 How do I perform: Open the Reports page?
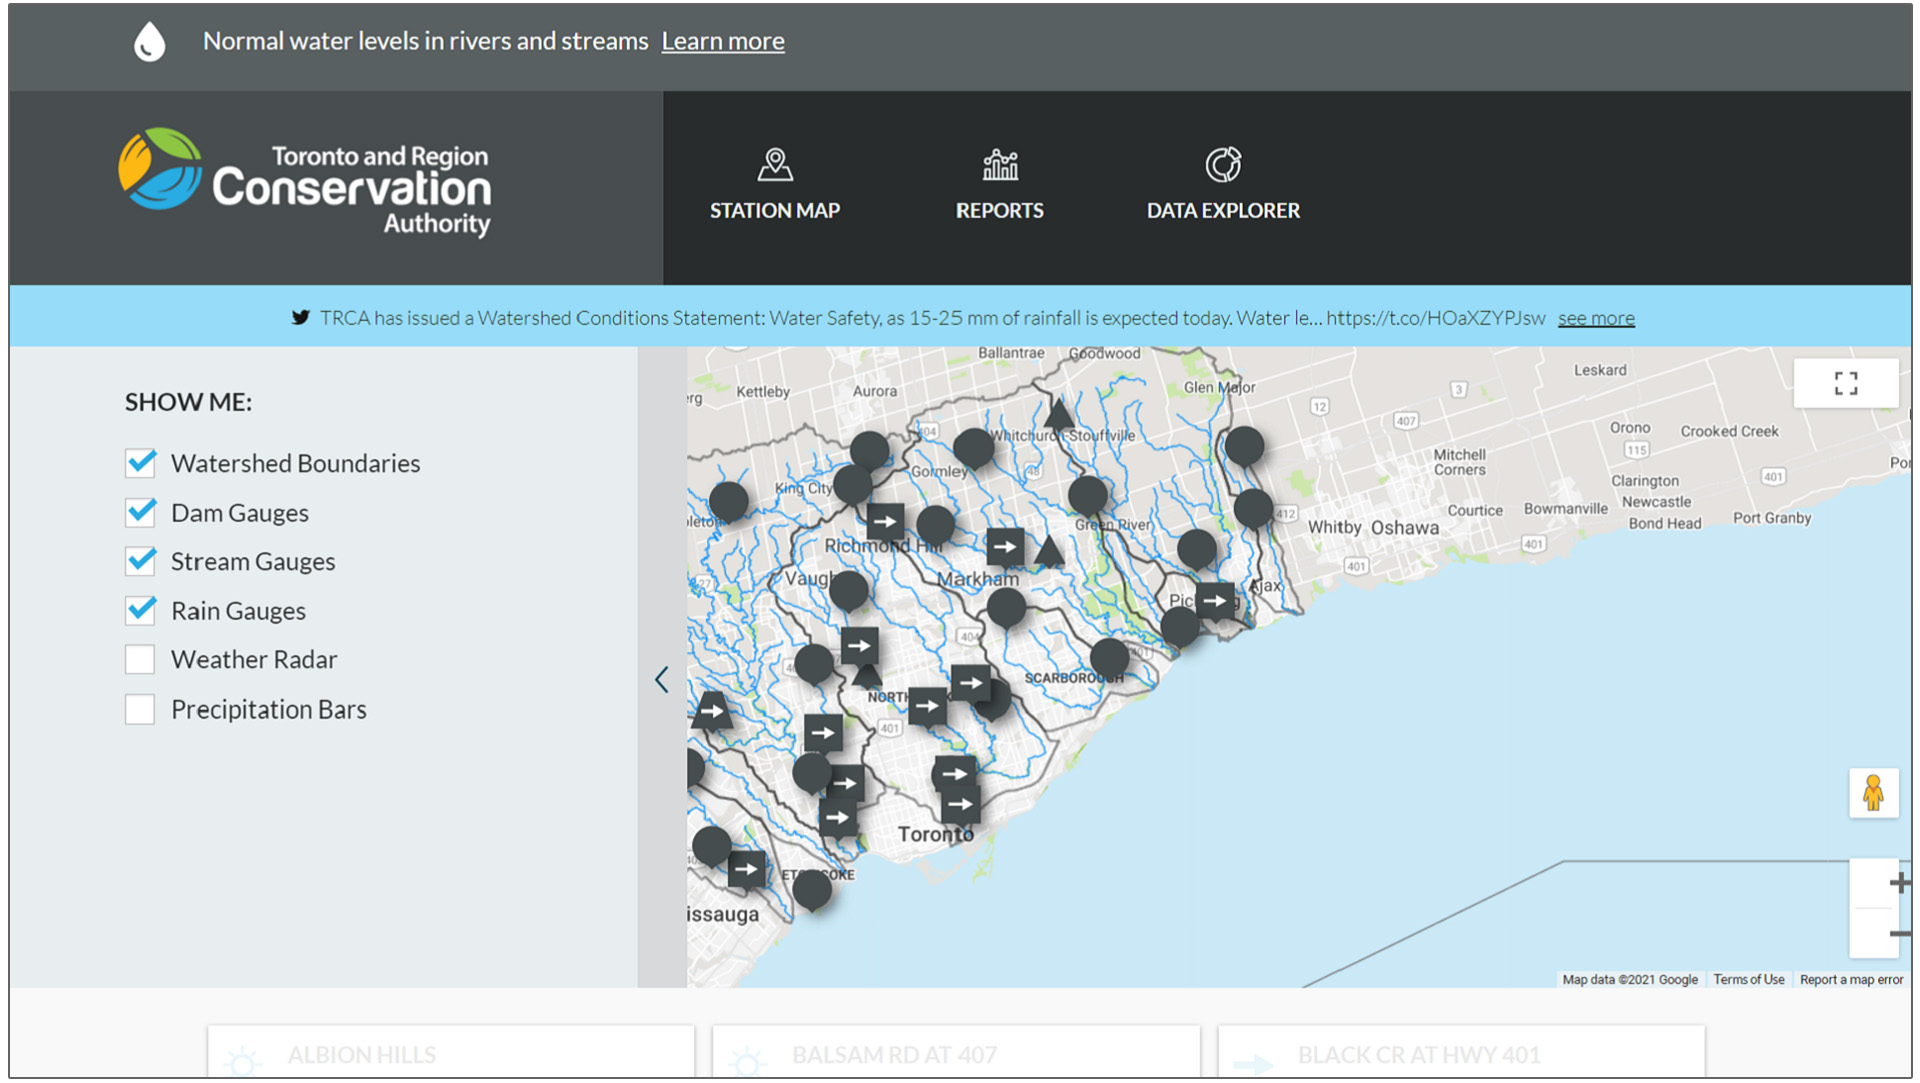(999, 186)
